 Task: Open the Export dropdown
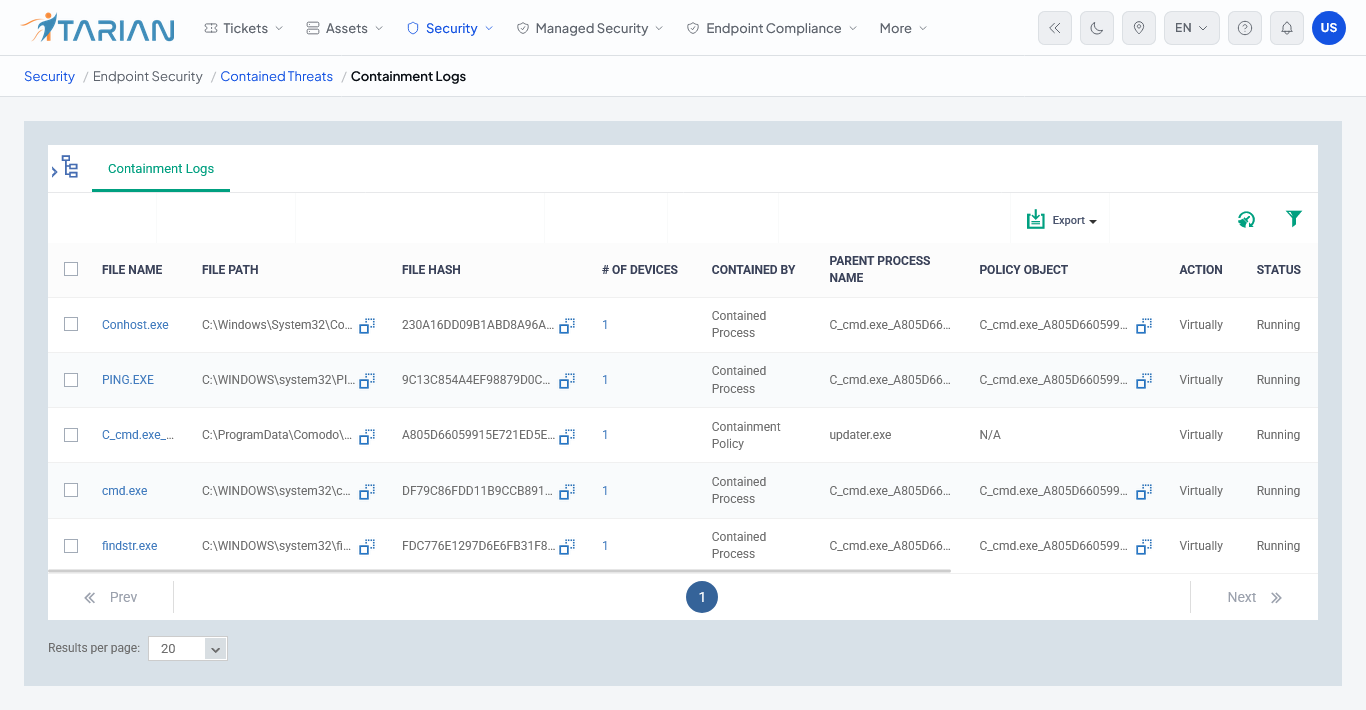1062,220
